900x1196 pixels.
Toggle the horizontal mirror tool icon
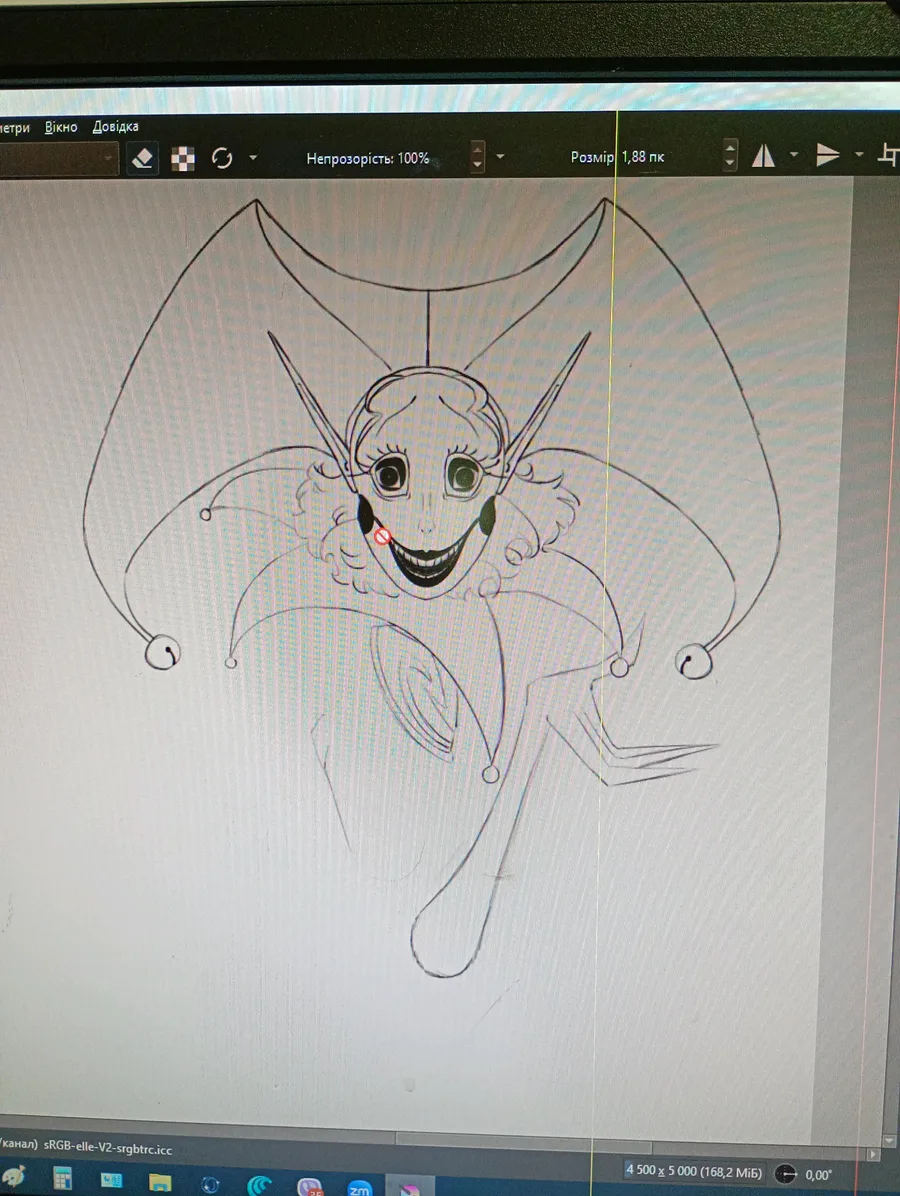[x=763, y=156]
